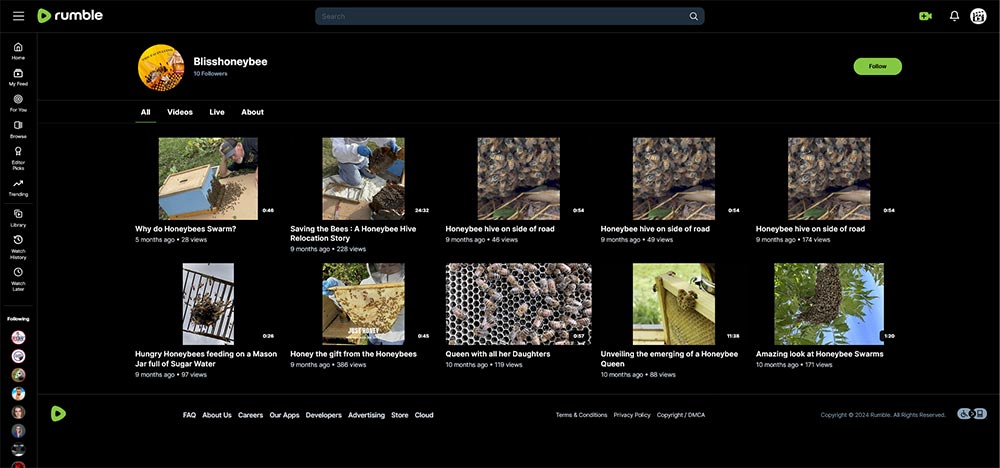Screen dimensions: 1000x468
Task: Click the Blisshoneybee channel avatar
Action: coord(161,68)
